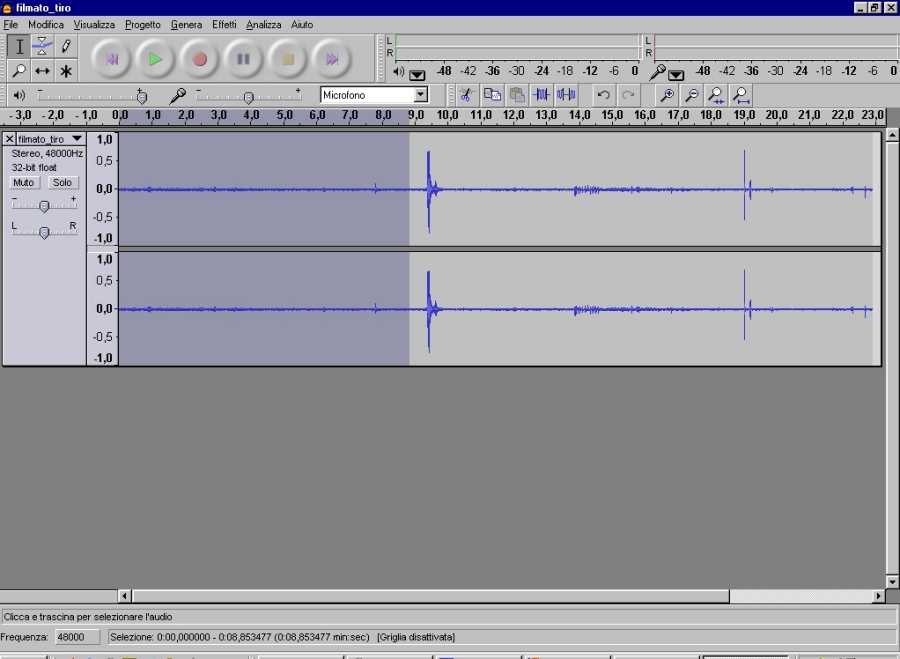Viewport: 900px width, 659px height.
Task: Click the Cut scissors icon
Action: (466, 95)
